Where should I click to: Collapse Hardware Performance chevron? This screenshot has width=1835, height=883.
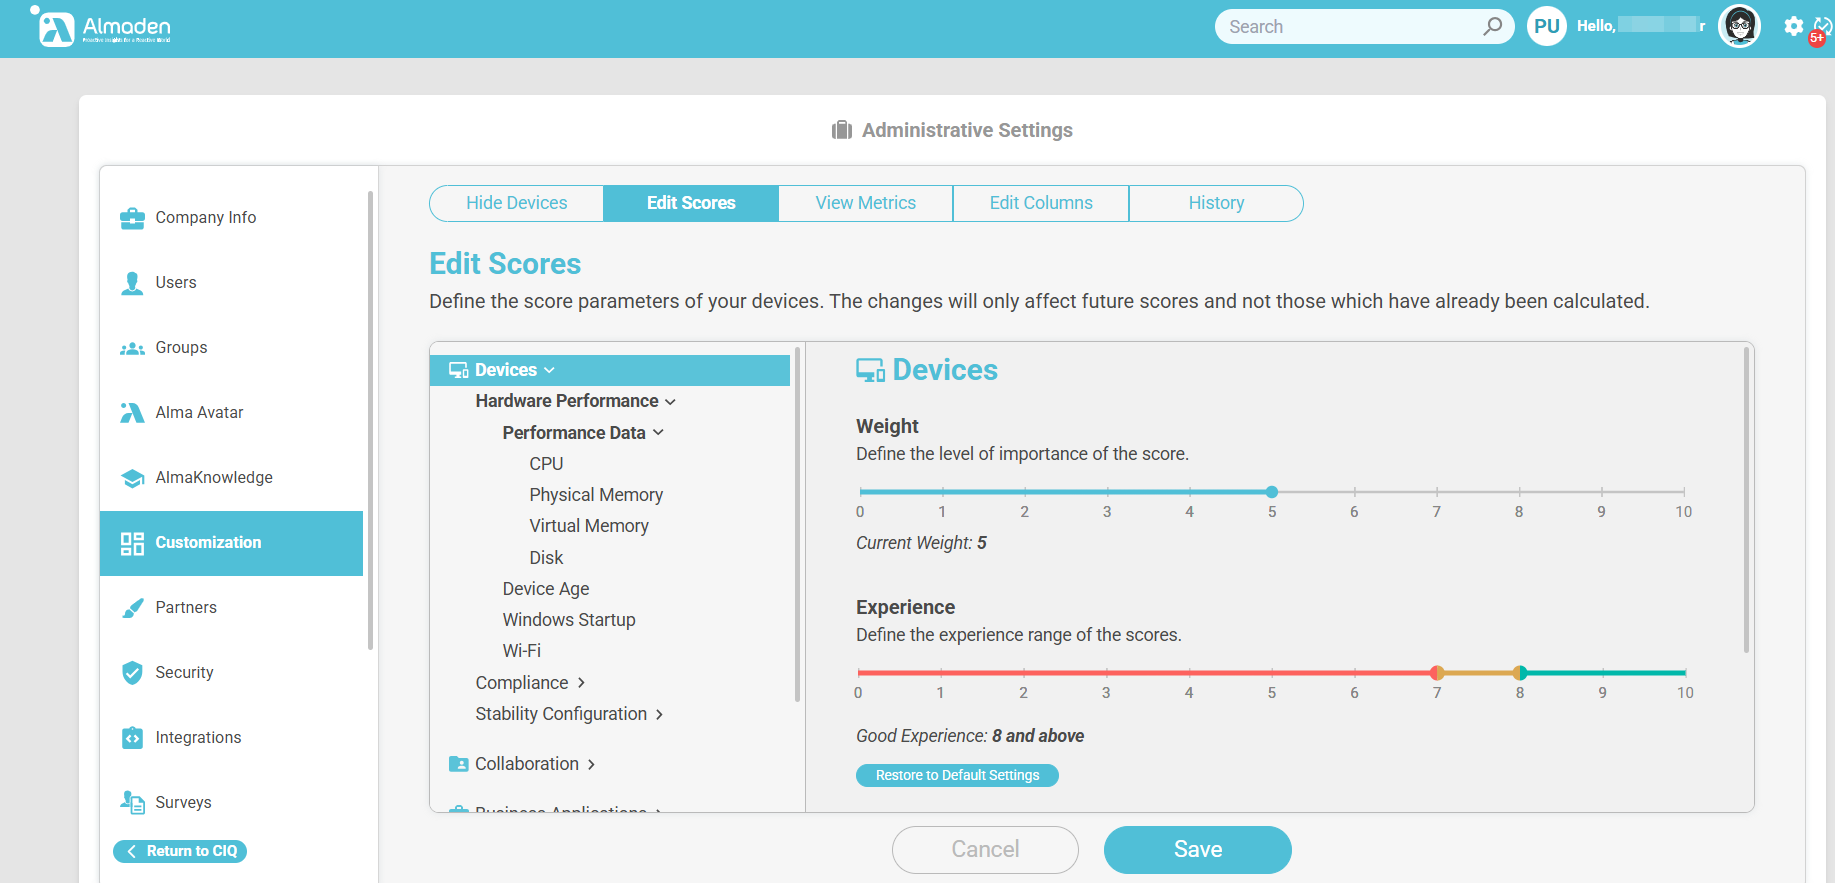pyautogui.click(x=670, y=401)
